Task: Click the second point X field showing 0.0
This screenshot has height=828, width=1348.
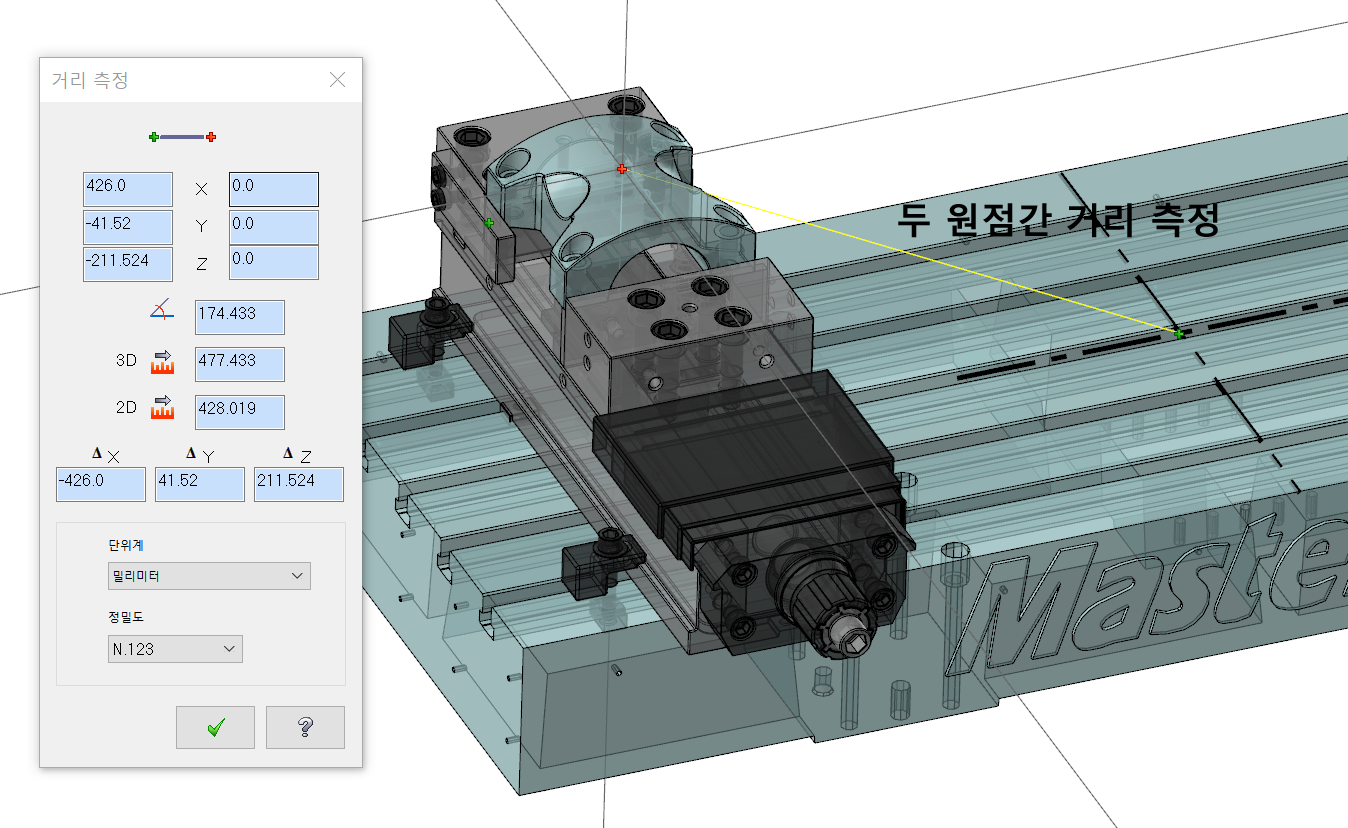Action: (x=274, y=189)
